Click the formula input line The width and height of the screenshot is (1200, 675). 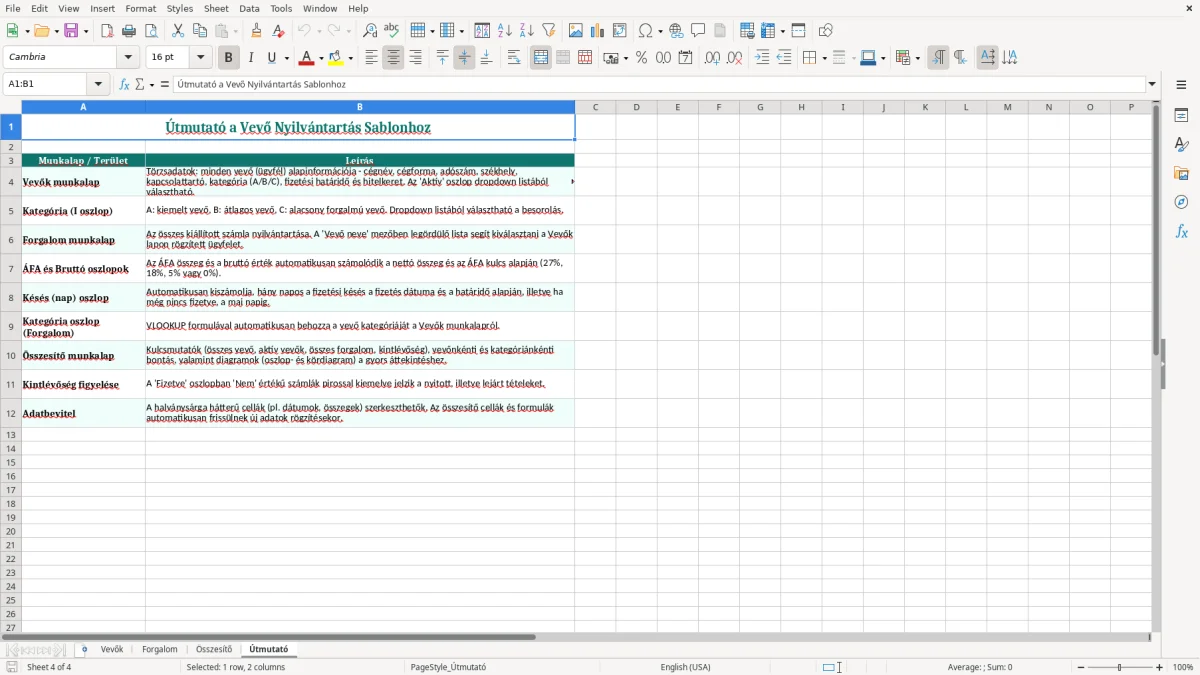[659, 84]
